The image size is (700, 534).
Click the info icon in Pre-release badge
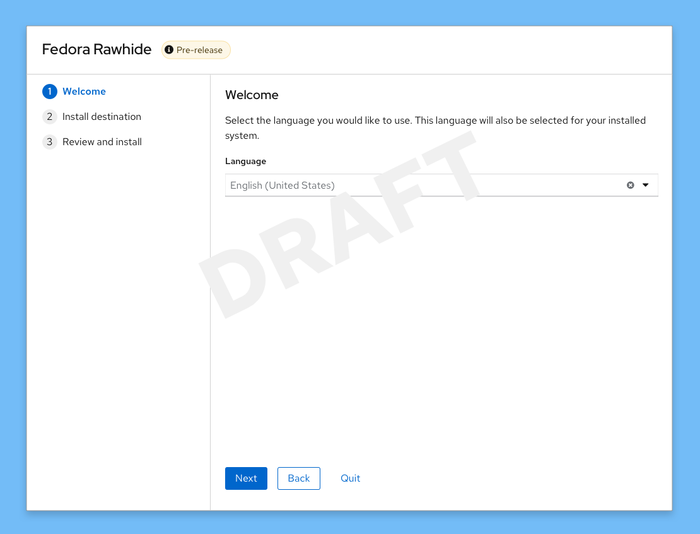pos(169,50)
